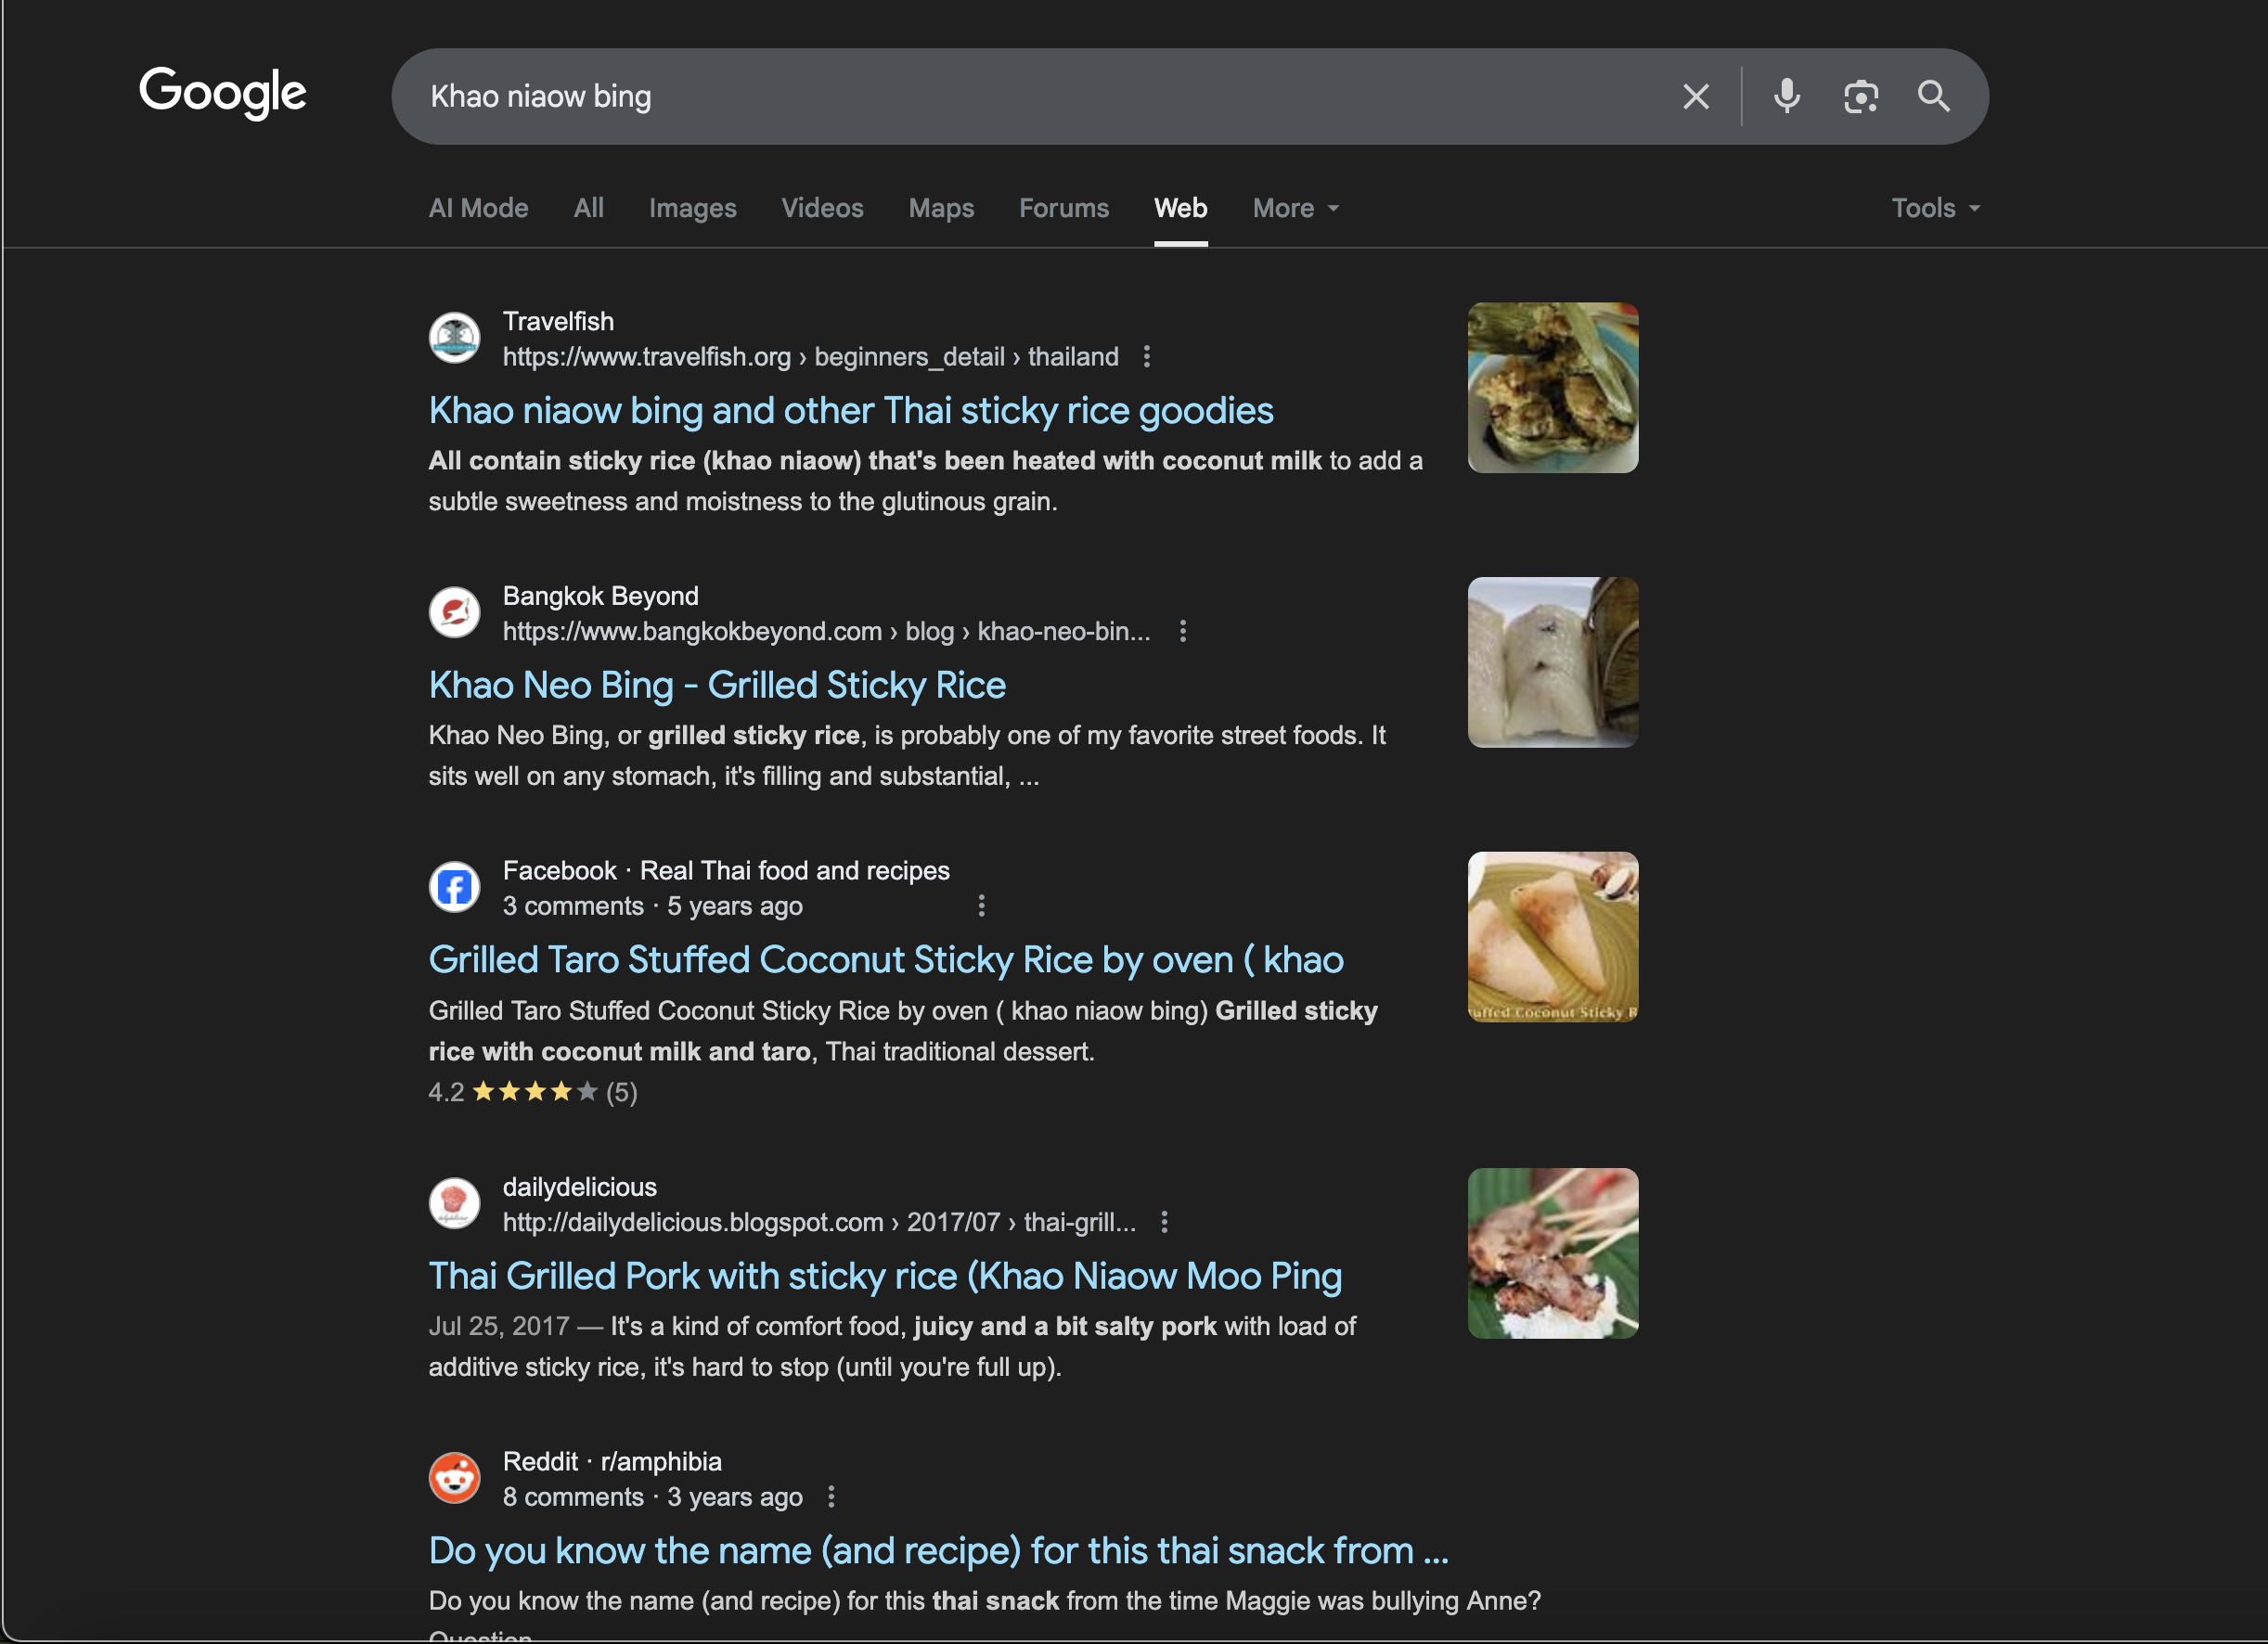Expand the Tools dropdown

click(x=1934, y=208)
